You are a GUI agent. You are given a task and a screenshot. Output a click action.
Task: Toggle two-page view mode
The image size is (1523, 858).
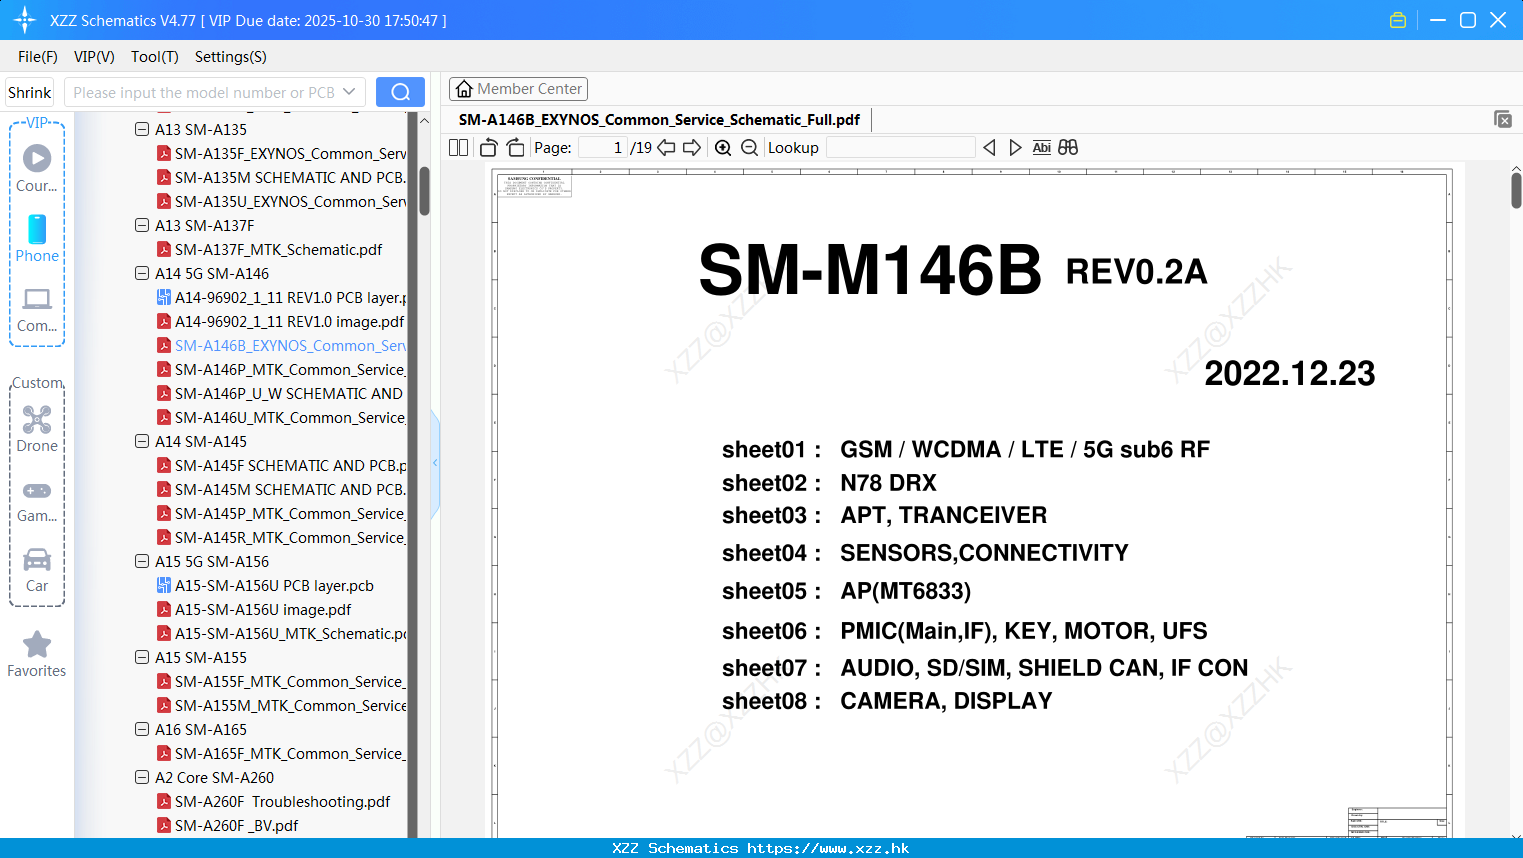click(457, 147)
